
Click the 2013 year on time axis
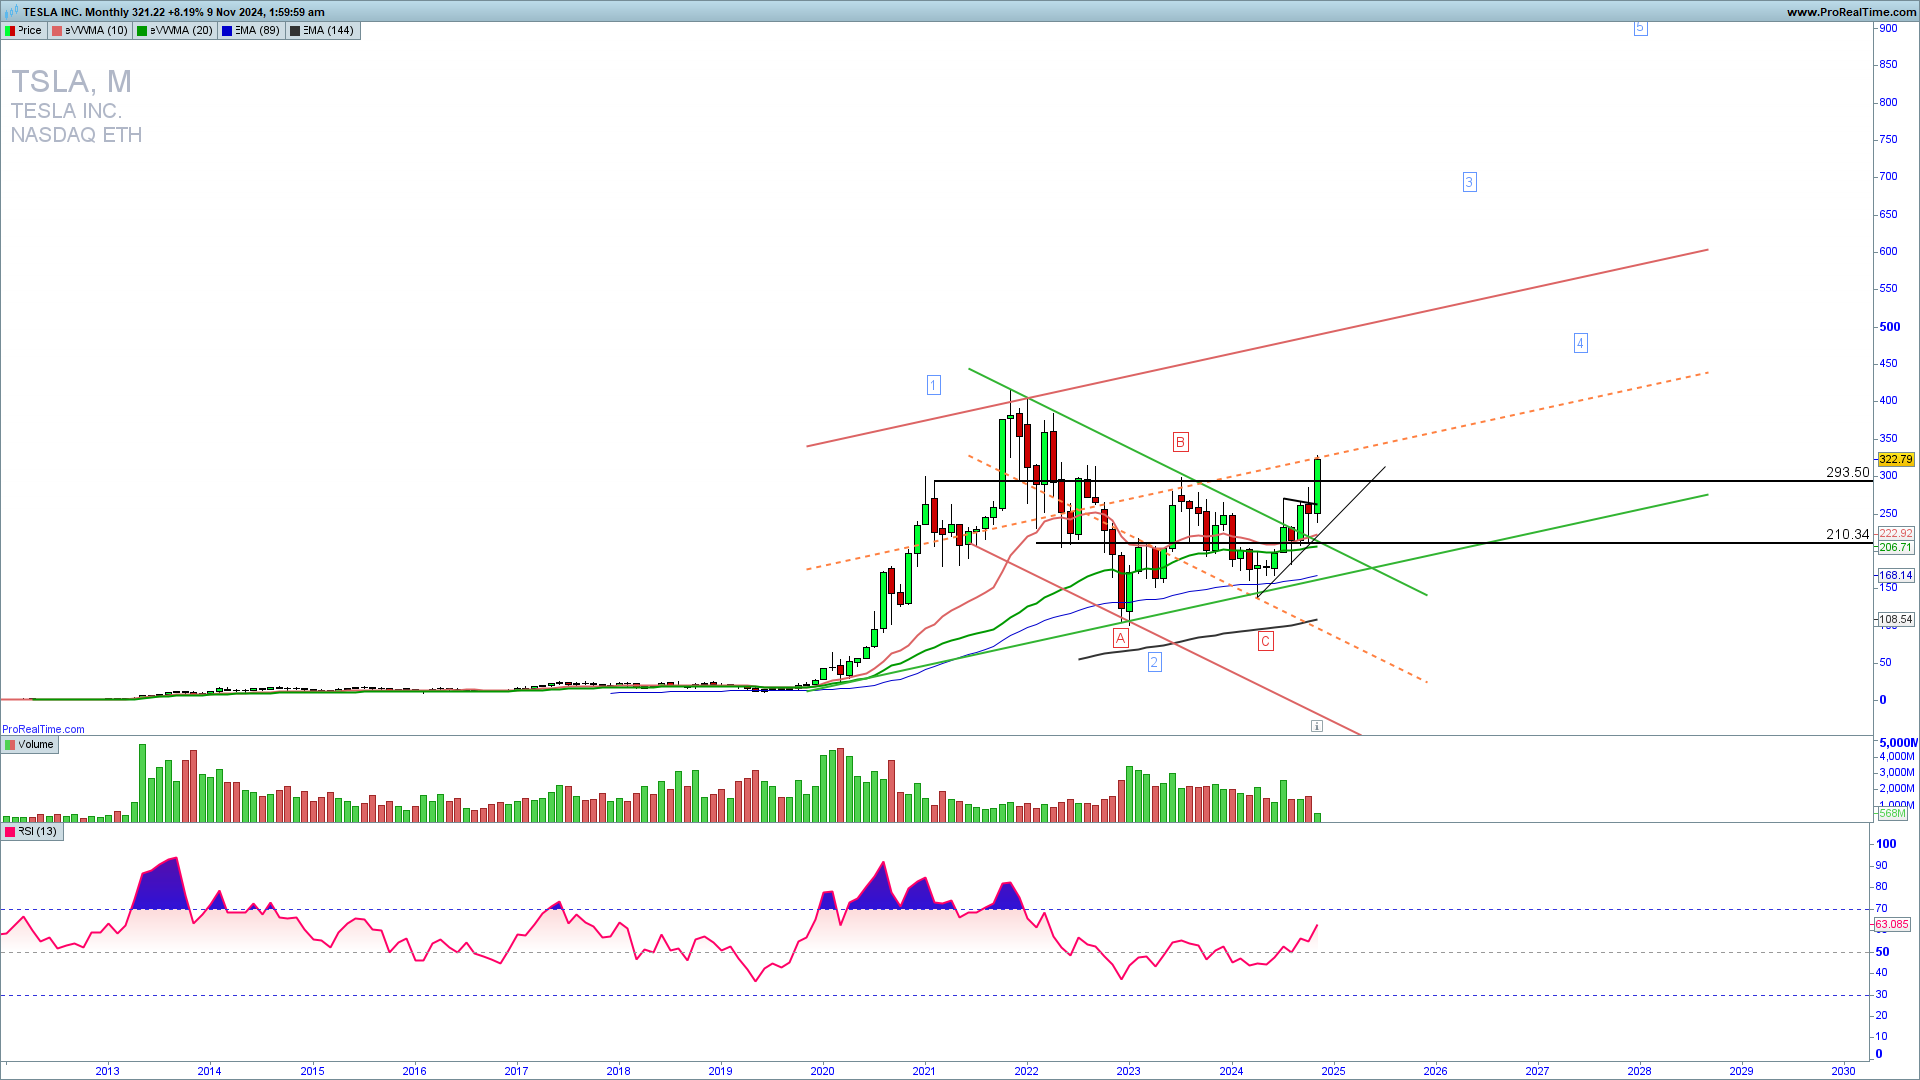[107, 1071]
